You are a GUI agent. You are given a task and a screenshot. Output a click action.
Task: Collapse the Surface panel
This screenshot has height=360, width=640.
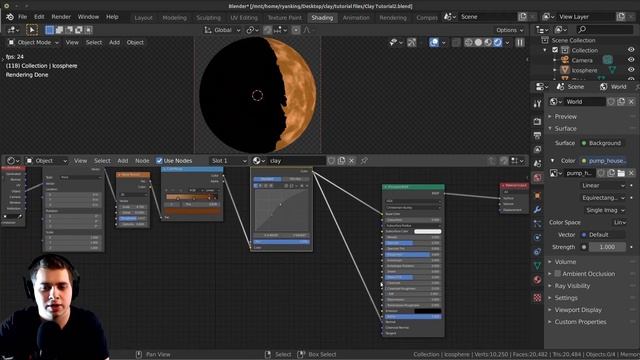[x=565, y=129]
